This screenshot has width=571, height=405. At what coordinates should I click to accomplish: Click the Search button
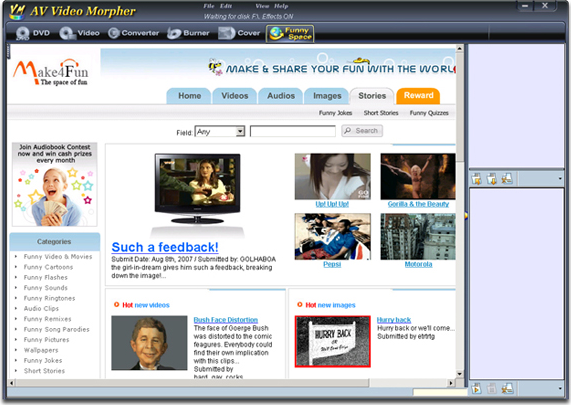(x=362, y=131)
